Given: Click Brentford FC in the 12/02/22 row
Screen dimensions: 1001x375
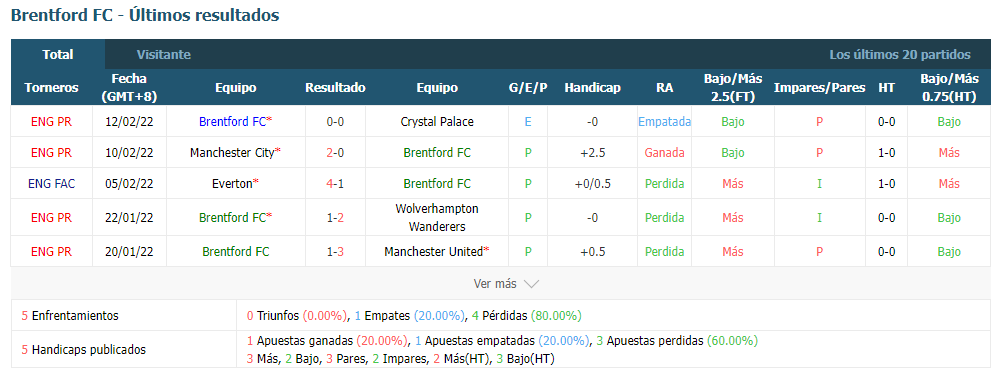Looking at the screenshot, I should pyautogui.click(x=232, y=121).
